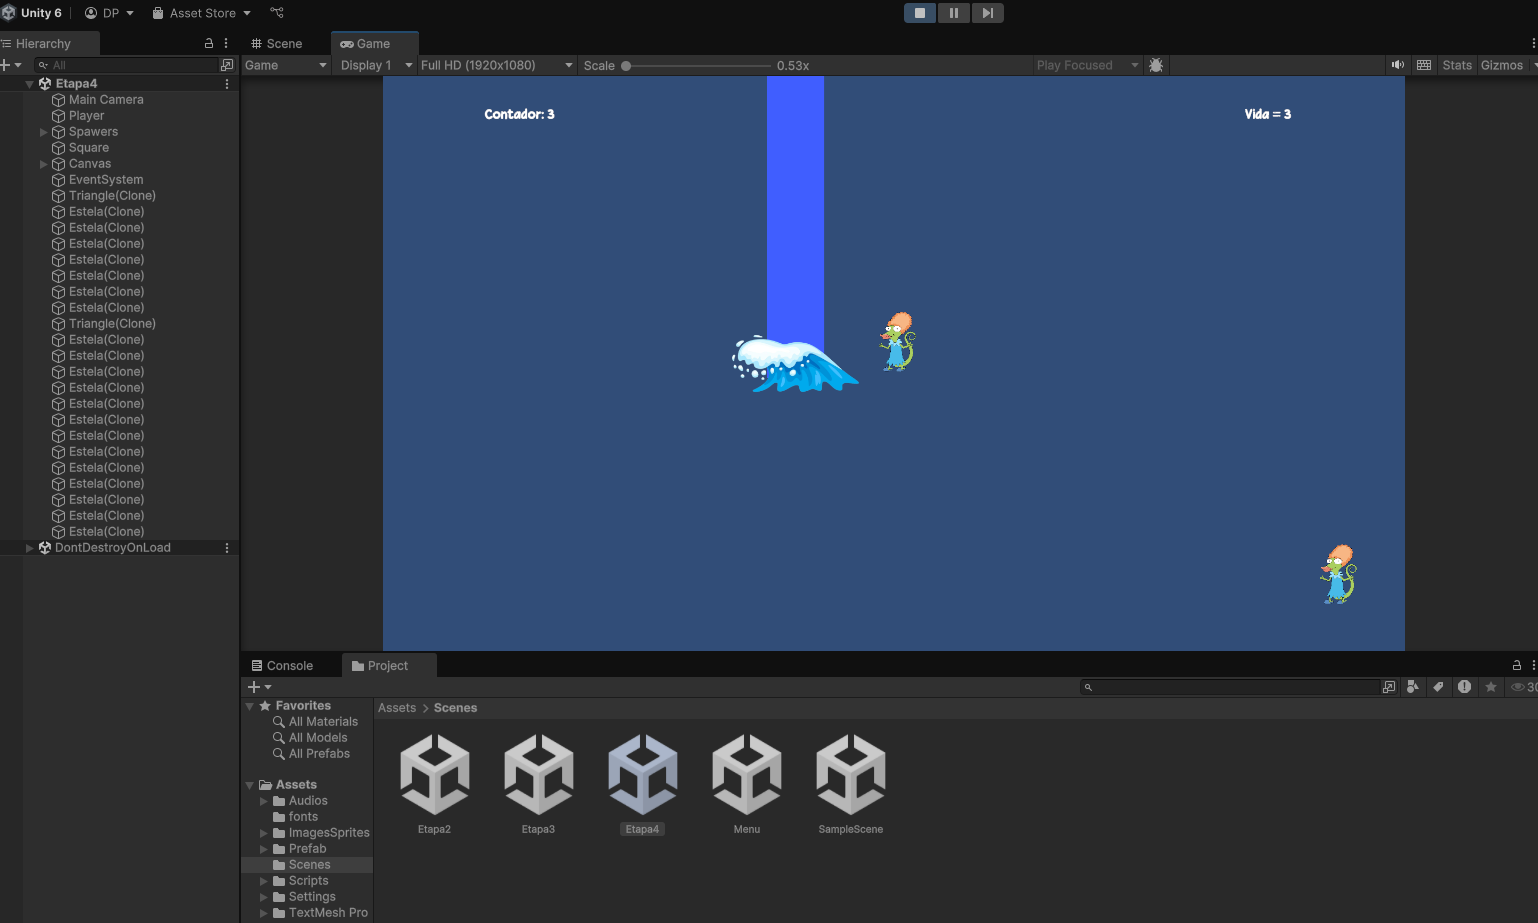The height and width of the screenshot is (923, 1538).
Task: Open the Display 1 dropdown
Action: 376,65
